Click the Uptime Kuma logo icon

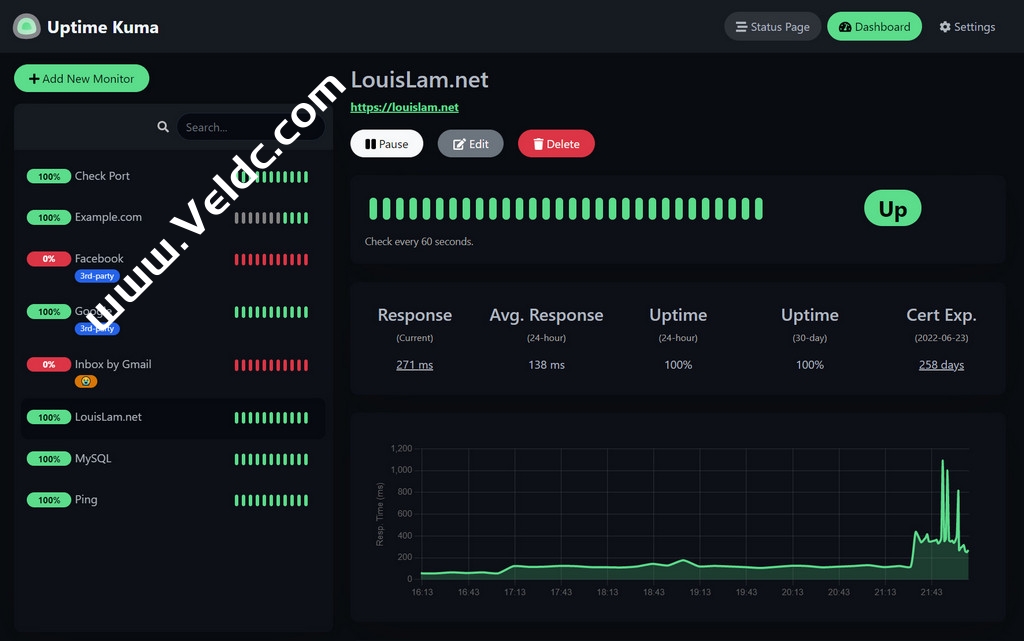[x=25, y=26]
